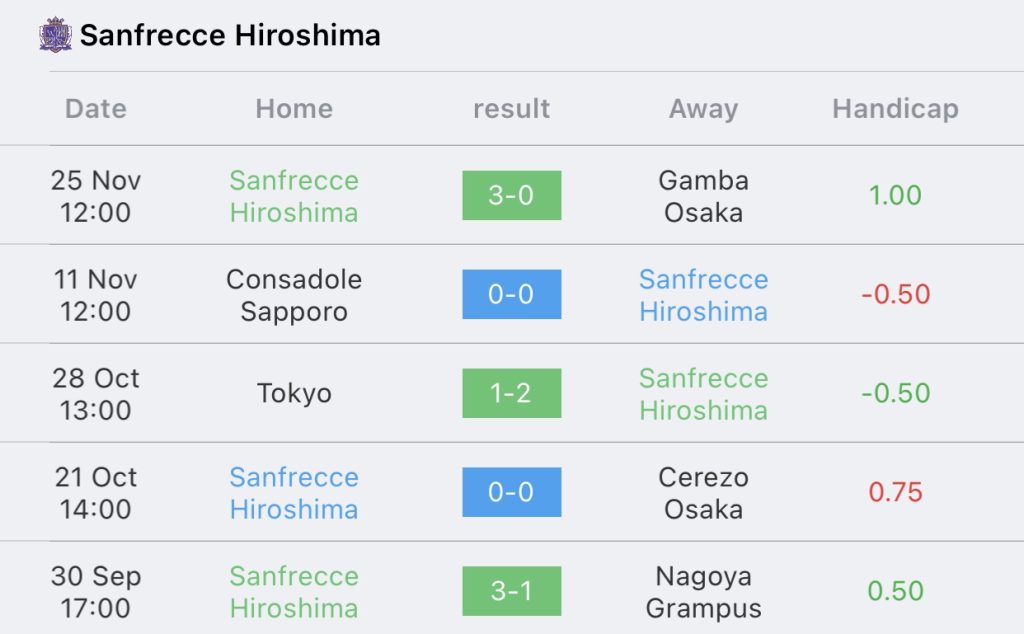Open the 1-2 result badge against Tokyo
Screen dimensions: 1024x634
511,393
